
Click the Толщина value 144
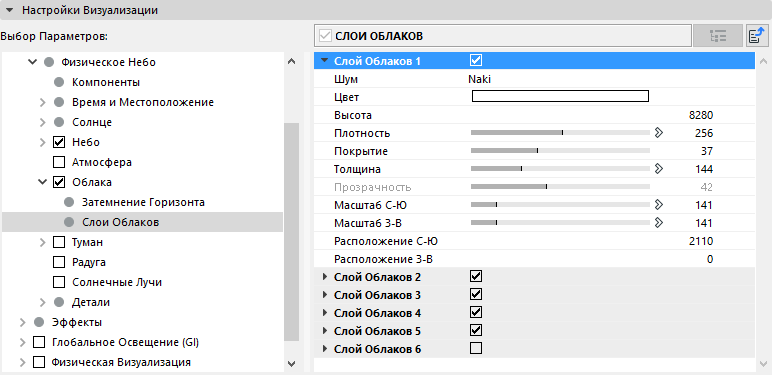[704, 169]
